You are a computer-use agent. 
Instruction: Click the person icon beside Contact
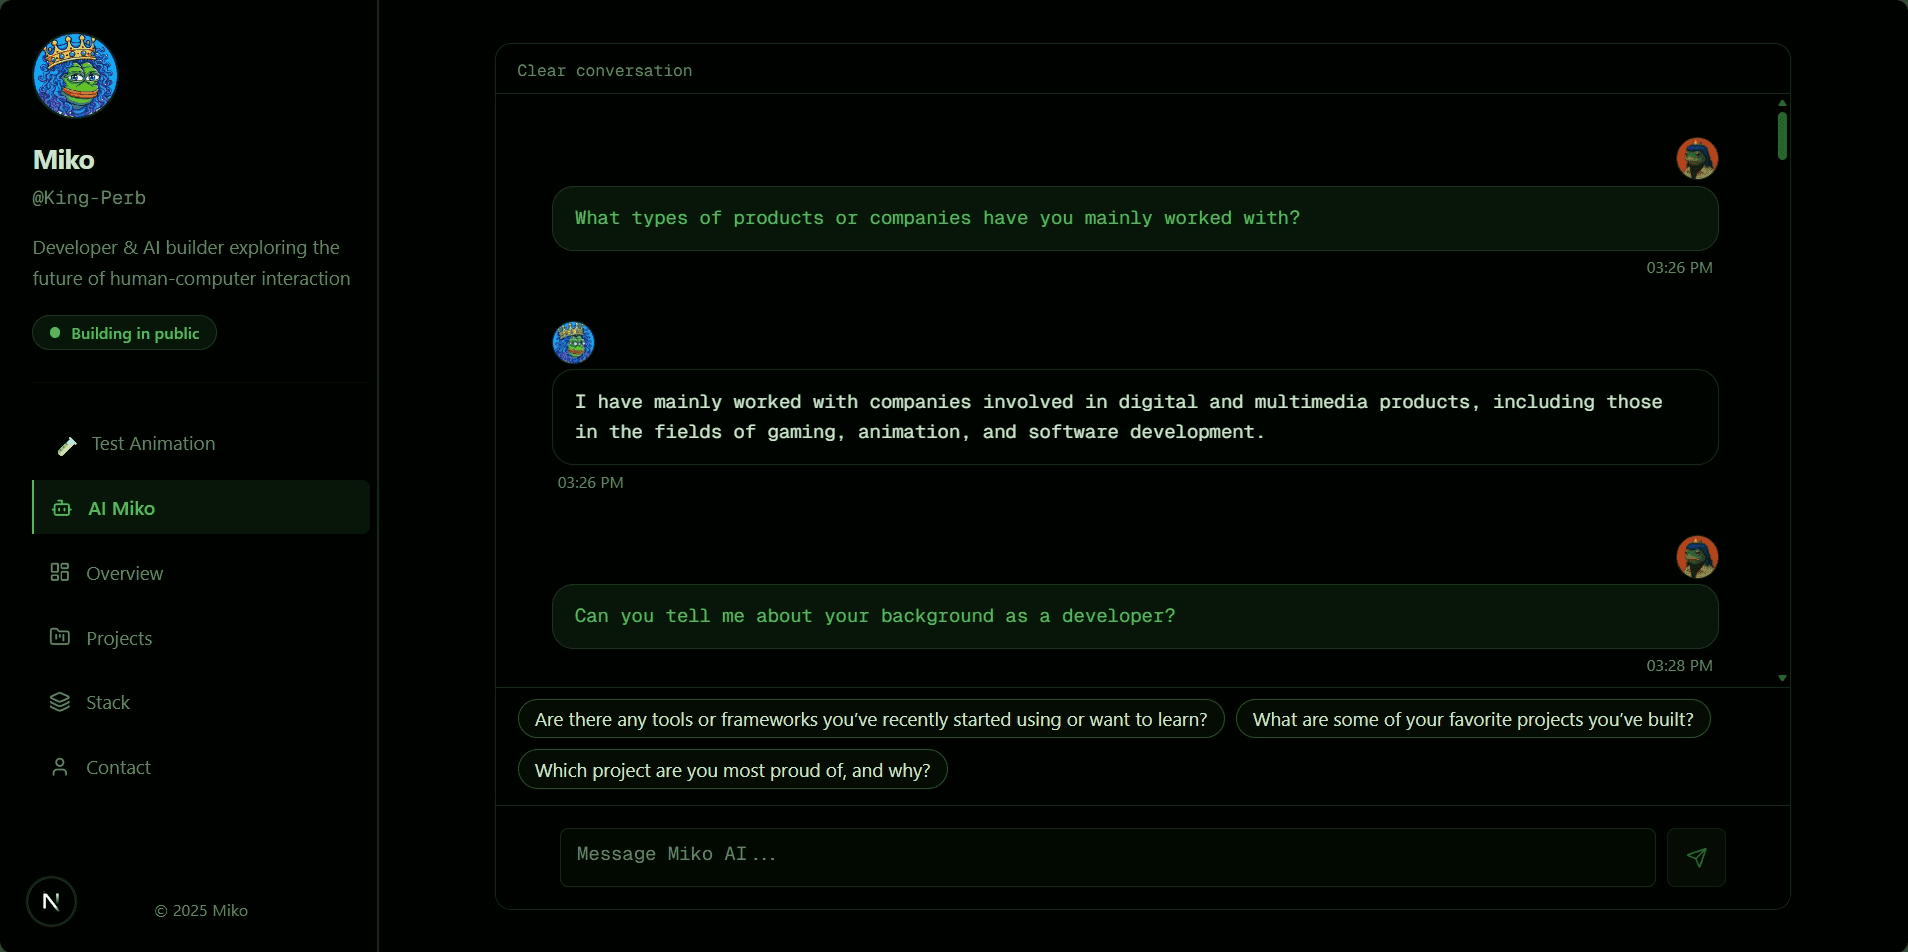click(60, 767)
